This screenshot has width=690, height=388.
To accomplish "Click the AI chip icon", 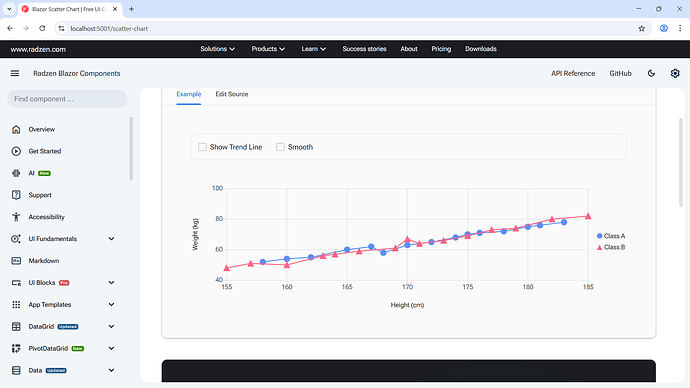I will tap(16, 173).
